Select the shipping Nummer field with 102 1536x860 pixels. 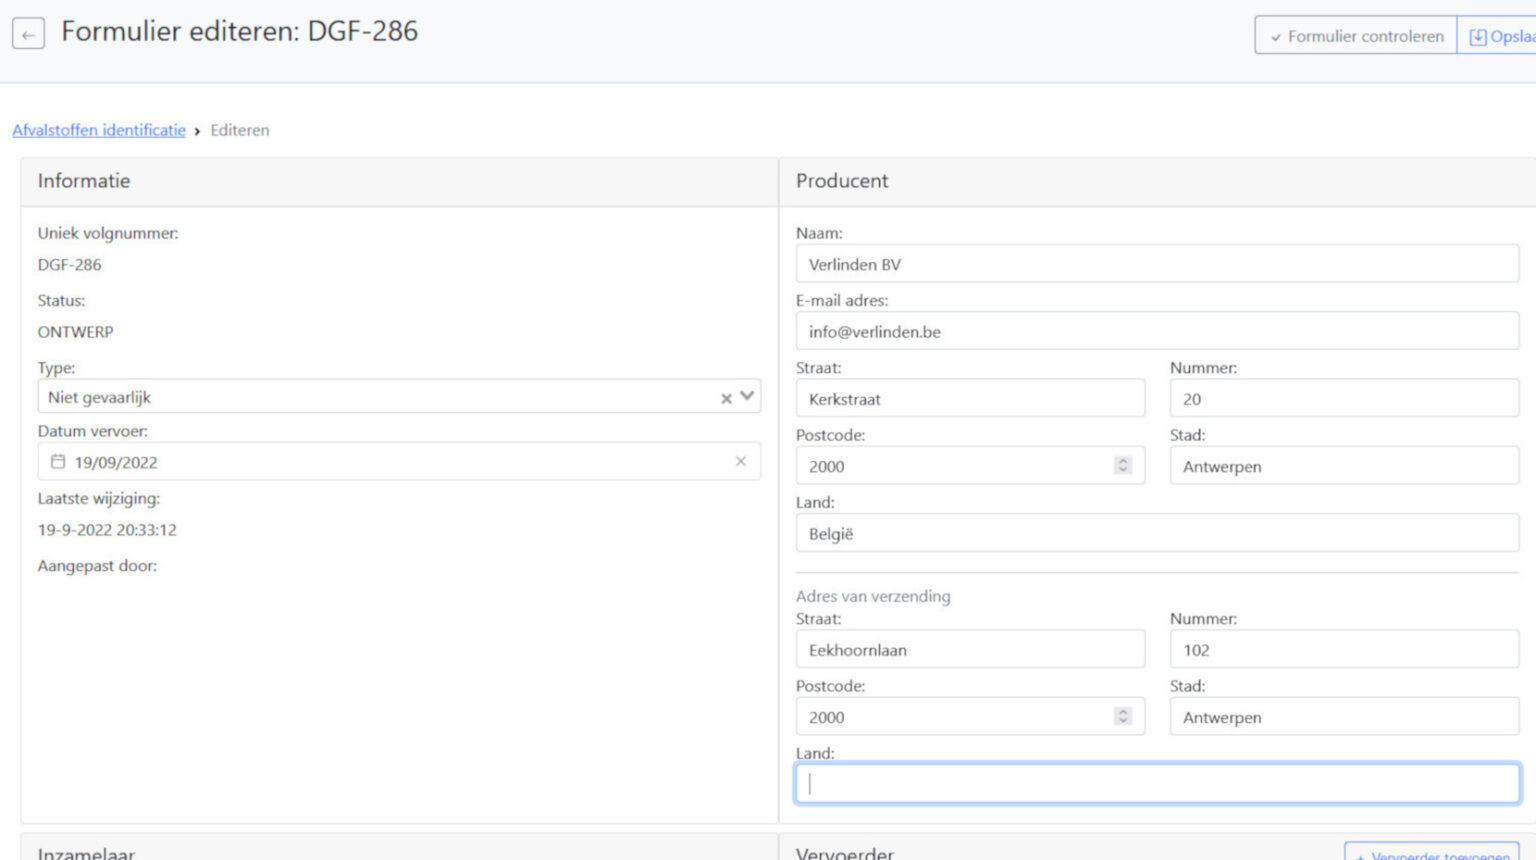pos(1343,650)
